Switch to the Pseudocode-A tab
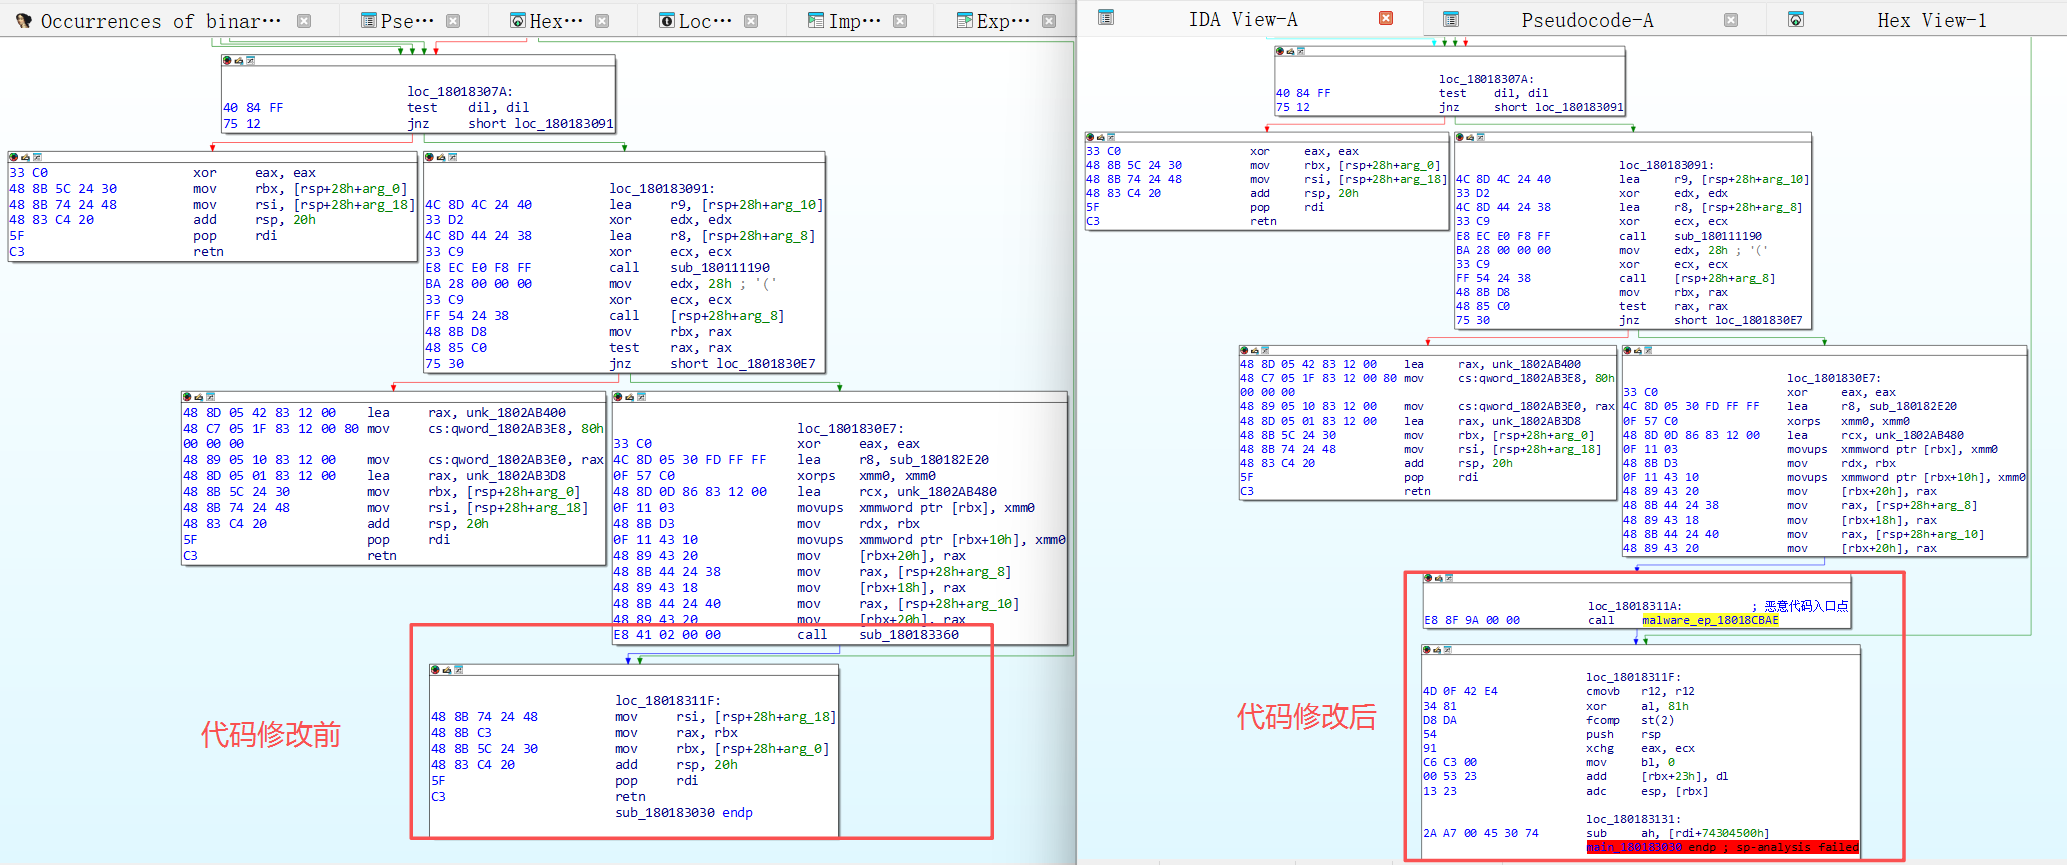2067x865 pixels. click(1587, 20)
